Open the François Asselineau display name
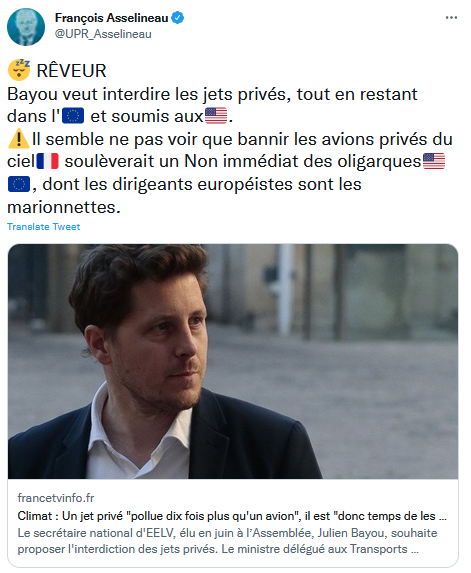This screenshot has height=573, width=471. coord(111,18)
